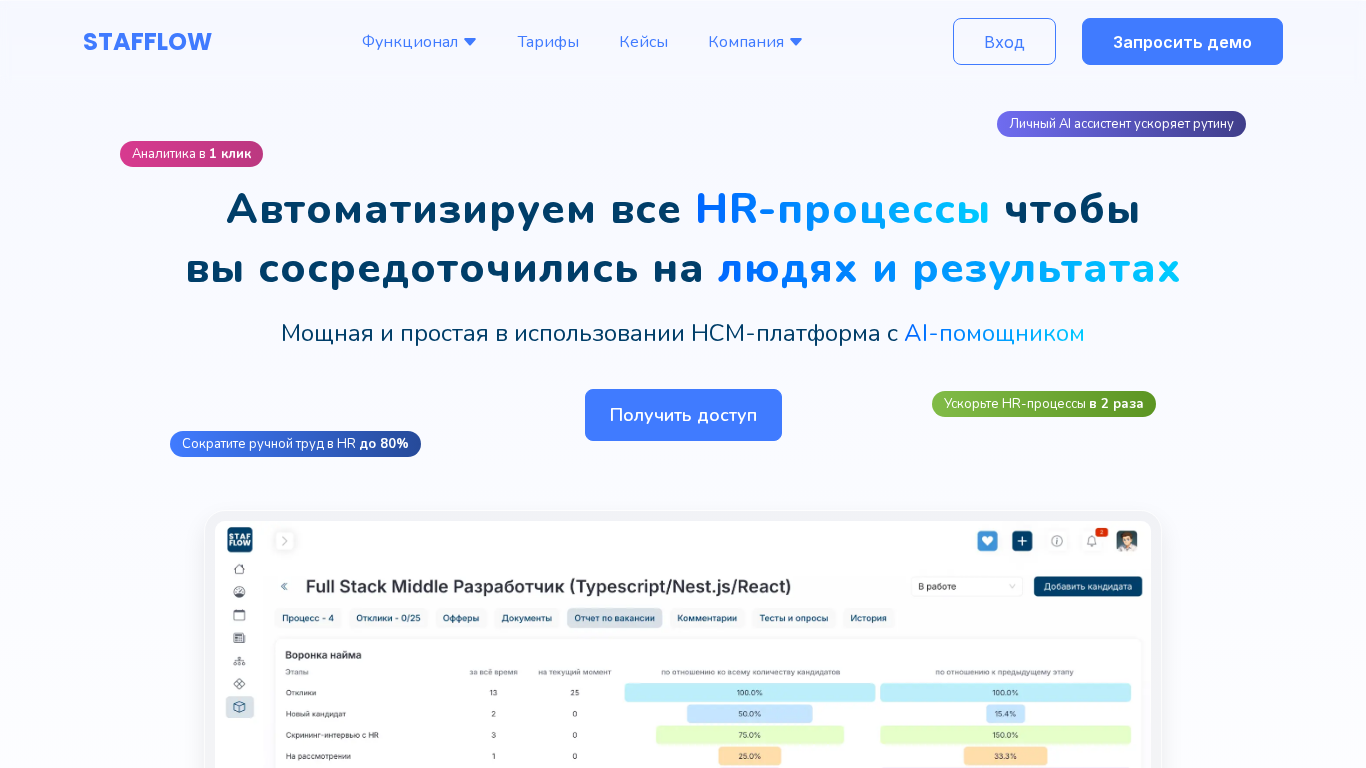Click the blue AI-помощником text in the subtitle

coord(994,333)
